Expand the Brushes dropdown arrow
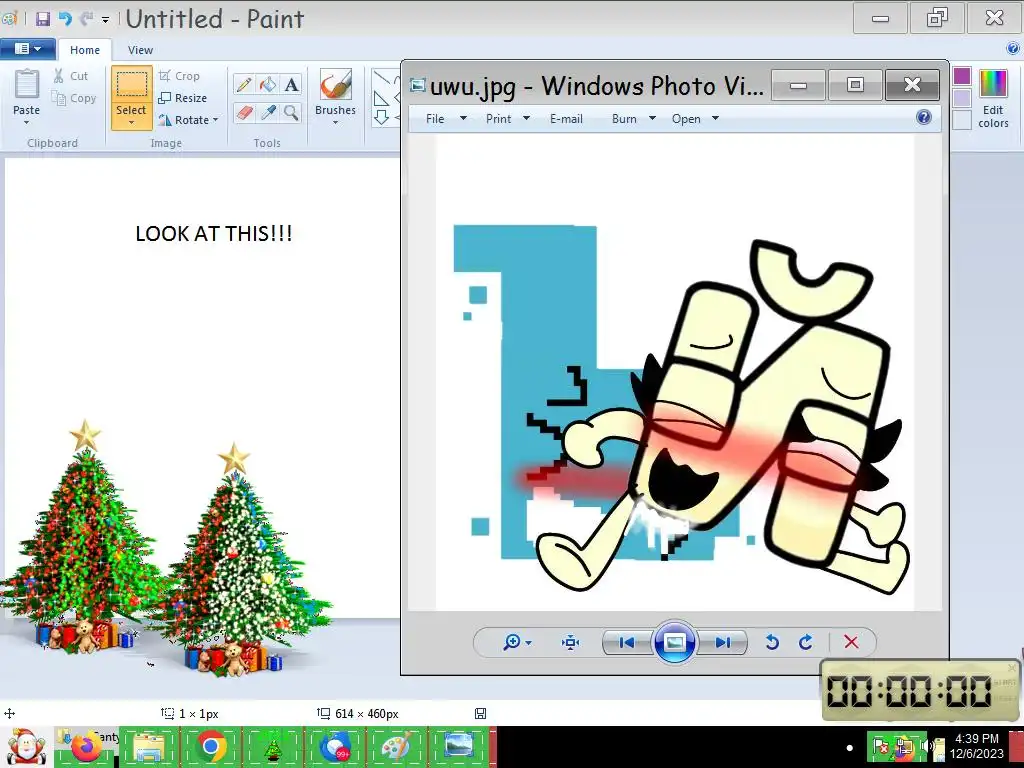1024x768 pixels. tap(335, 122)
